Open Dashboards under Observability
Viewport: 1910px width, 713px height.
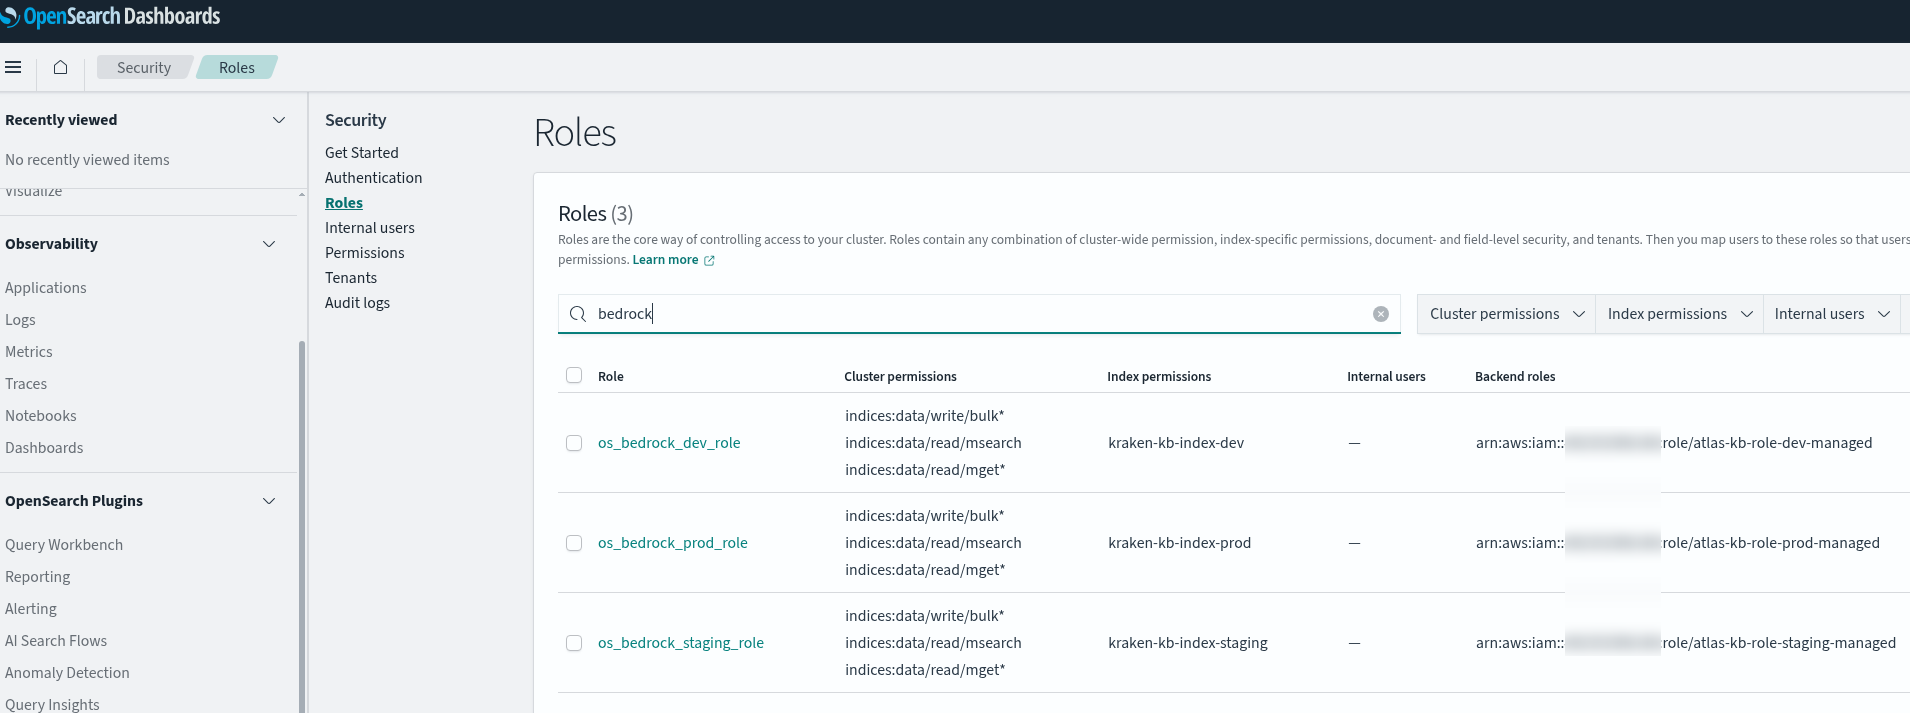[44, 448]
